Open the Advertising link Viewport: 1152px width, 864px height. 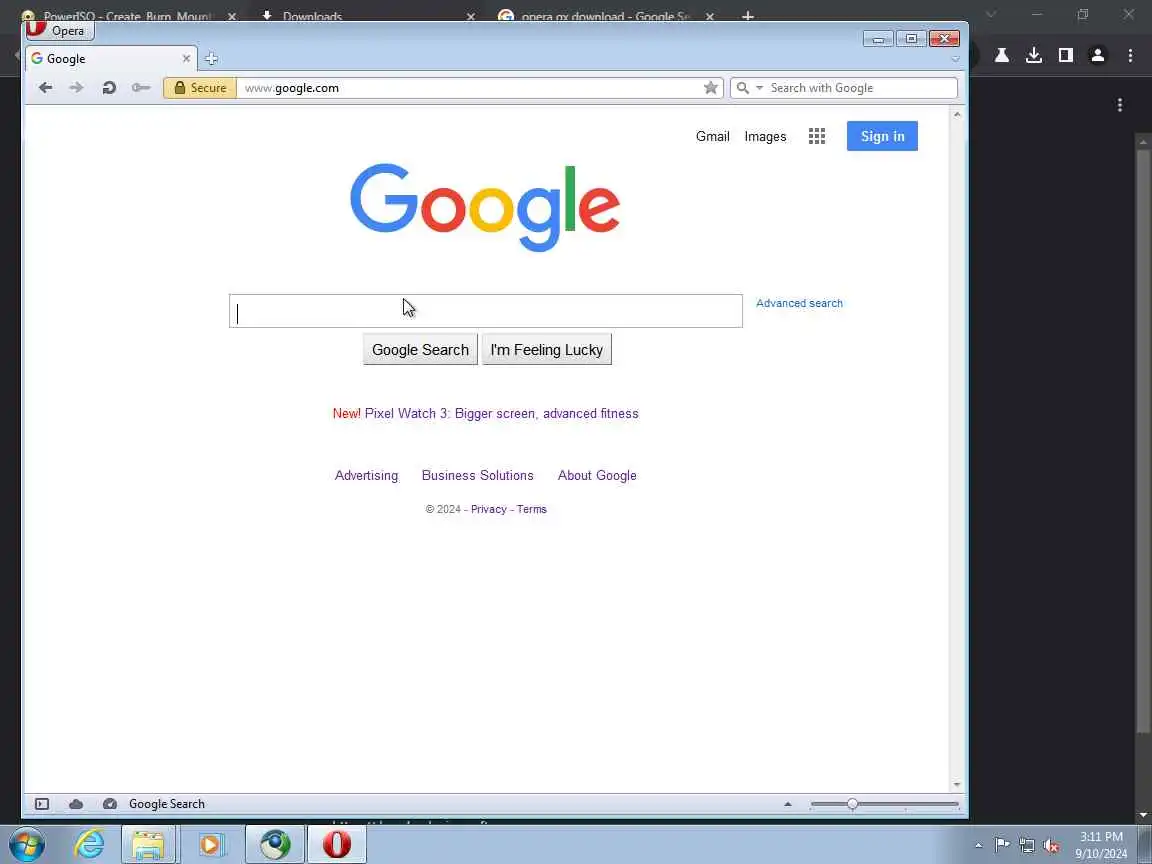366,475
